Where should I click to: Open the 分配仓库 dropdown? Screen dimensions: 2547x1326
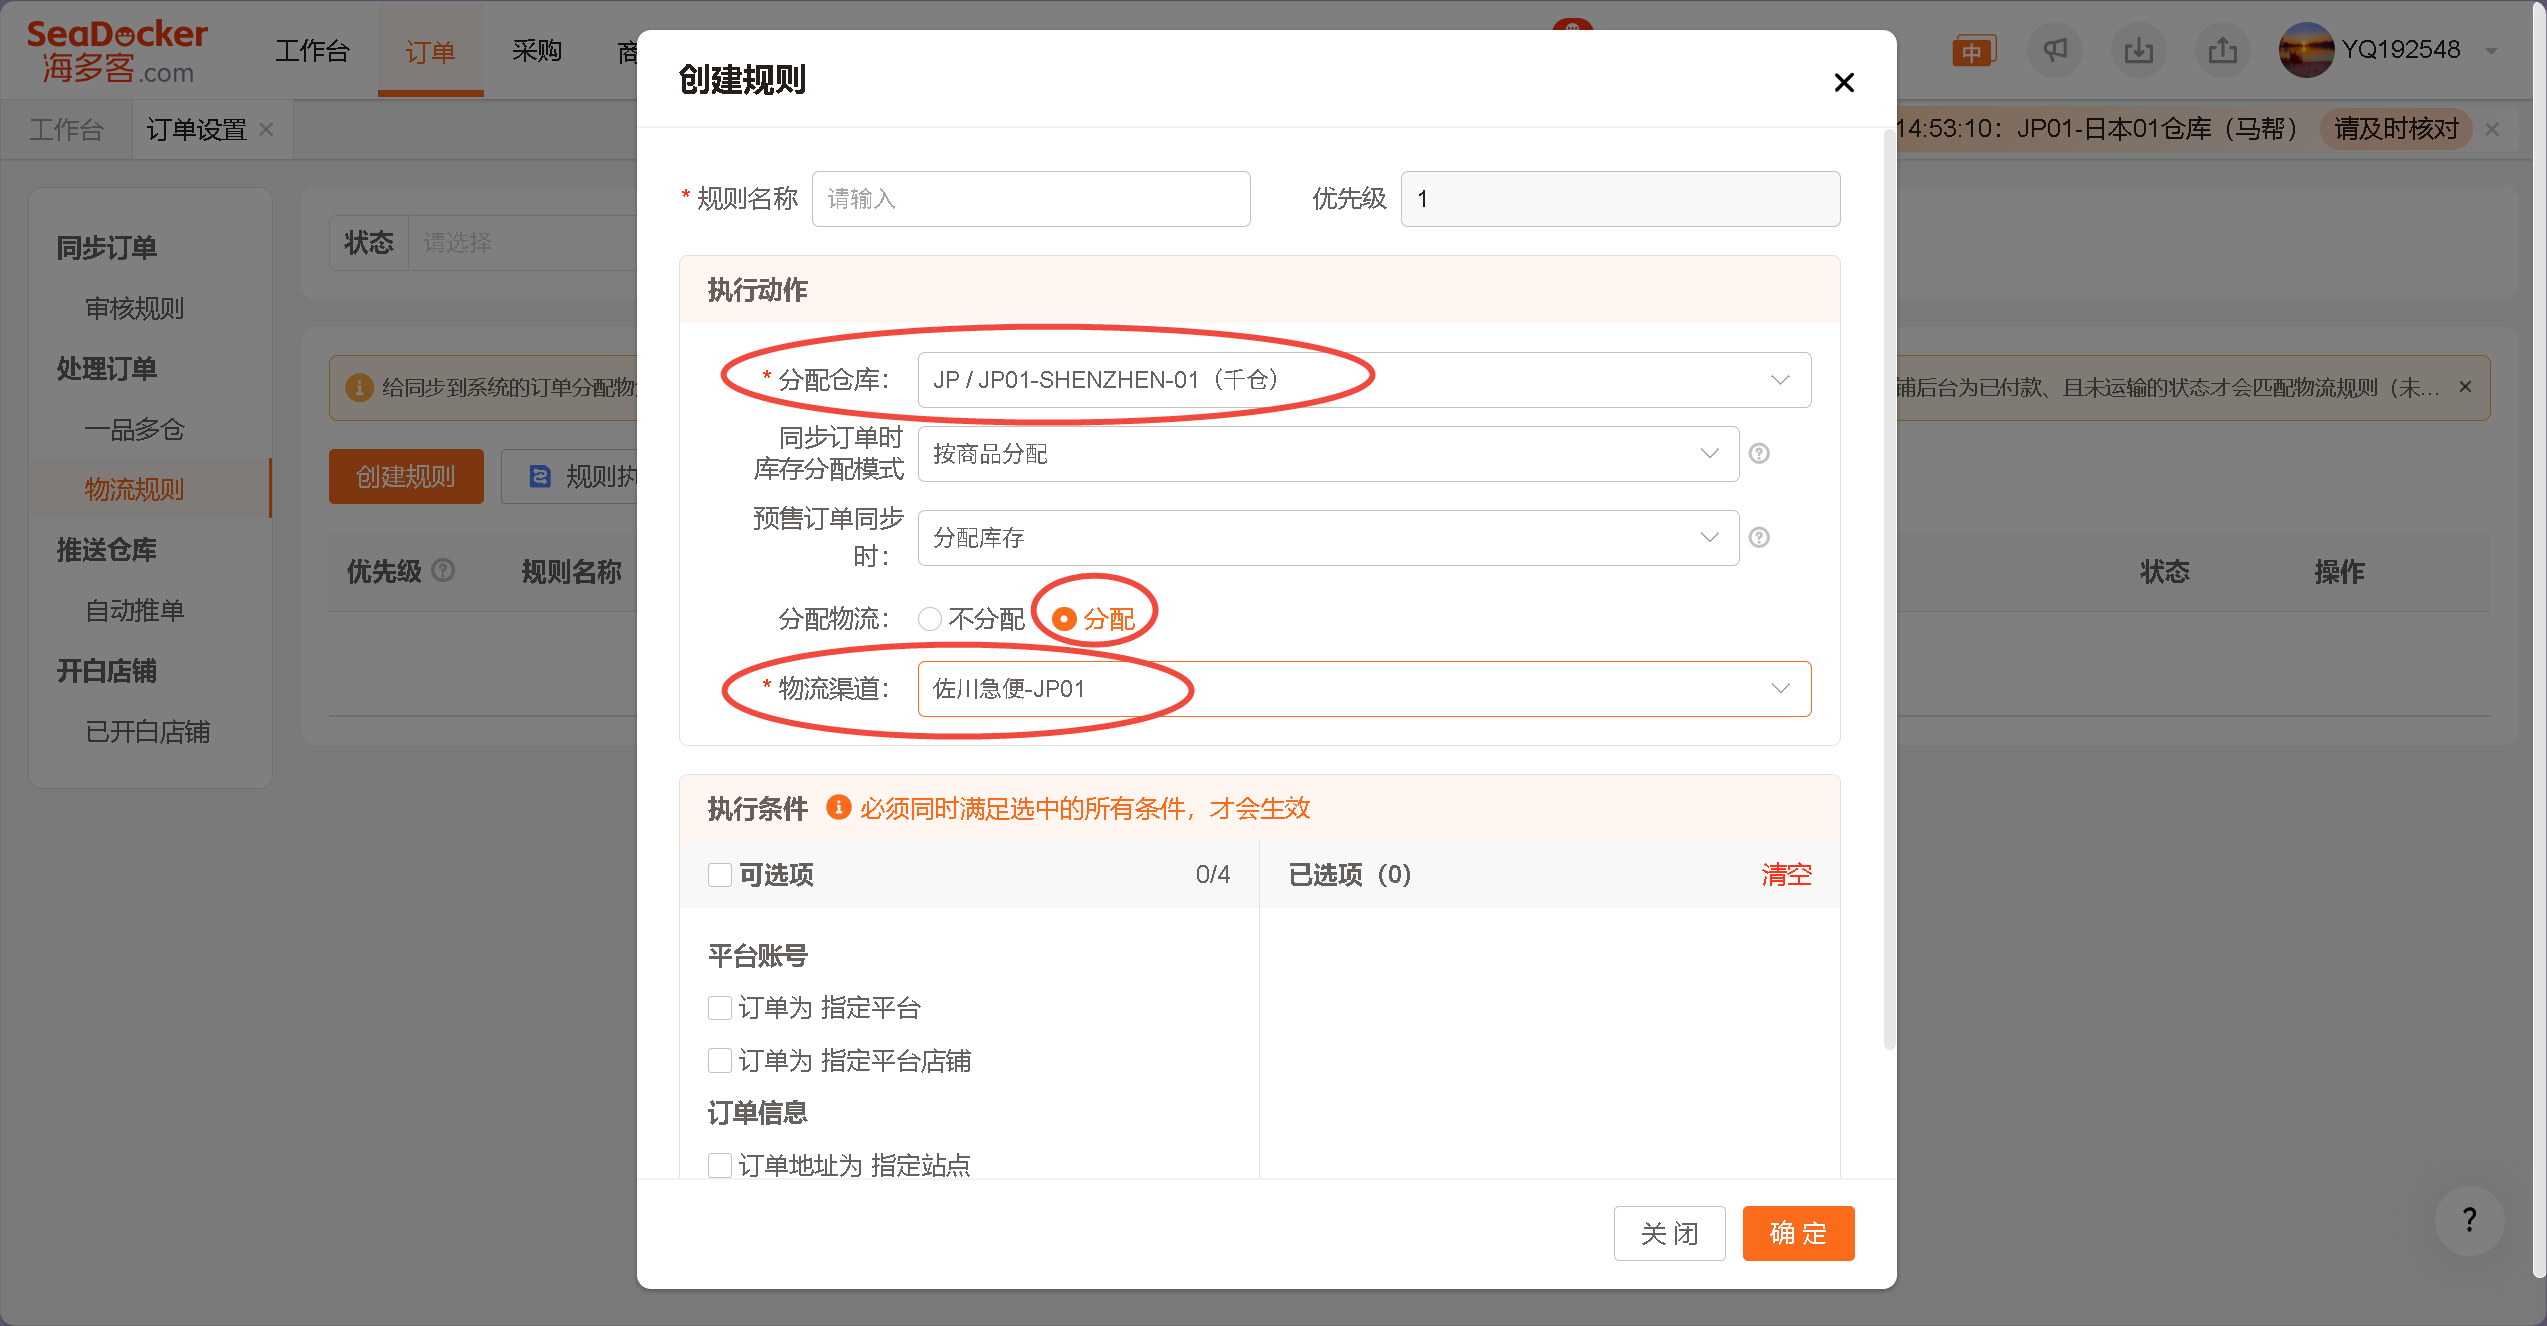[1363, 380]
